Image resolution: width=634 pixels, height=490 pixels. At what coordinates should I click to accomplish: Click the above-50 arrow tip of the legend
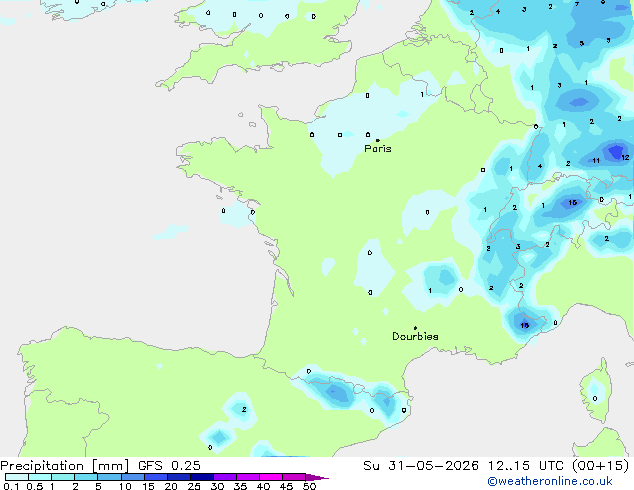click(317, 477)
